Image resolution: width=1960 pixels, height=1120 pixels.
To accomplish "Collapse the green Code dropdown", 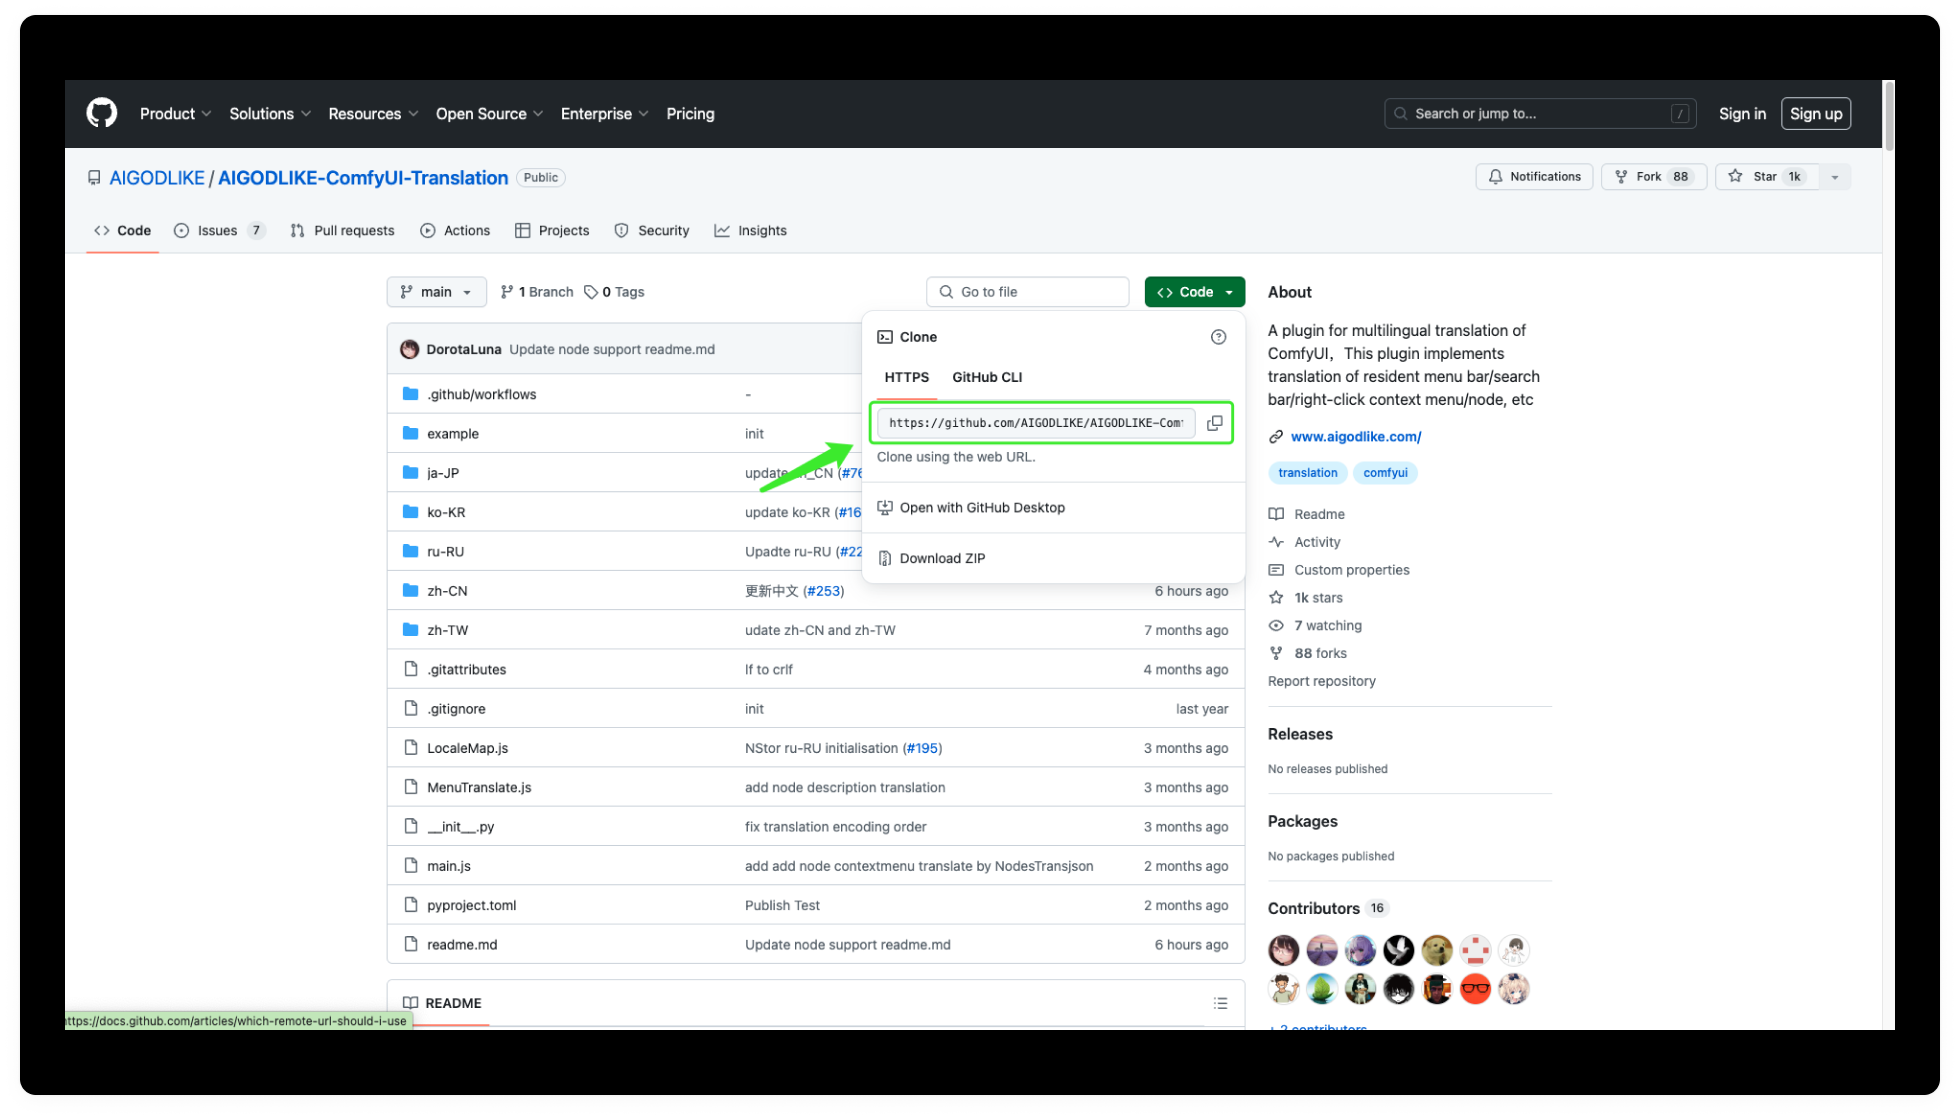I will click(x=1195, y=292).
